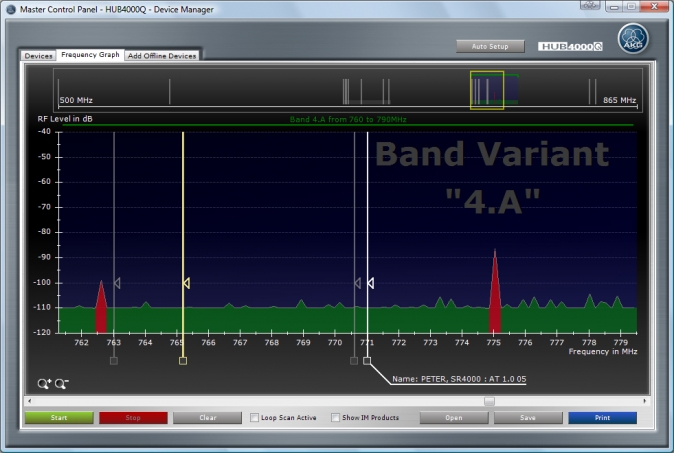Click the red peak near 762.6 MHz

tap(101, 309)
